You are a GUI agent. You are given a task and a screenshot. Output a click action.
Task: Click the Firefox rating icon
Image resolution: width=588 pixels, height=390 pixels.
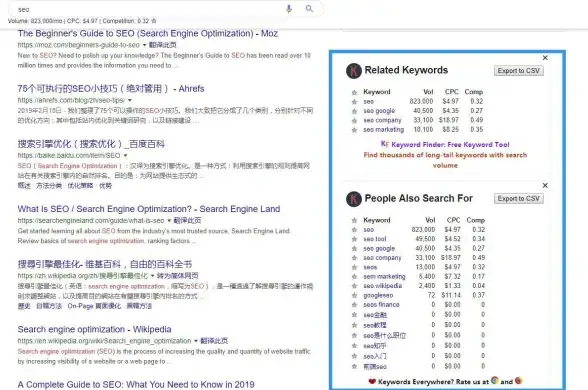519,381
